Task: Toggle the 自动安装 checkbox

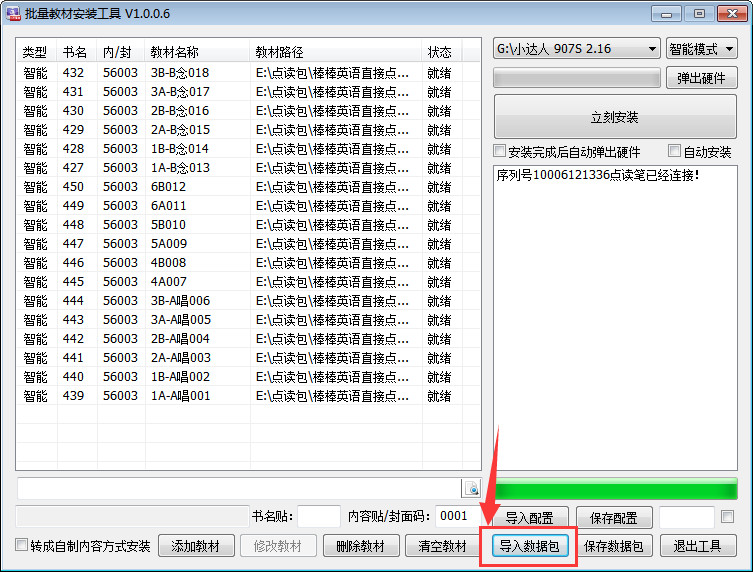Action: tap(675, 152)
